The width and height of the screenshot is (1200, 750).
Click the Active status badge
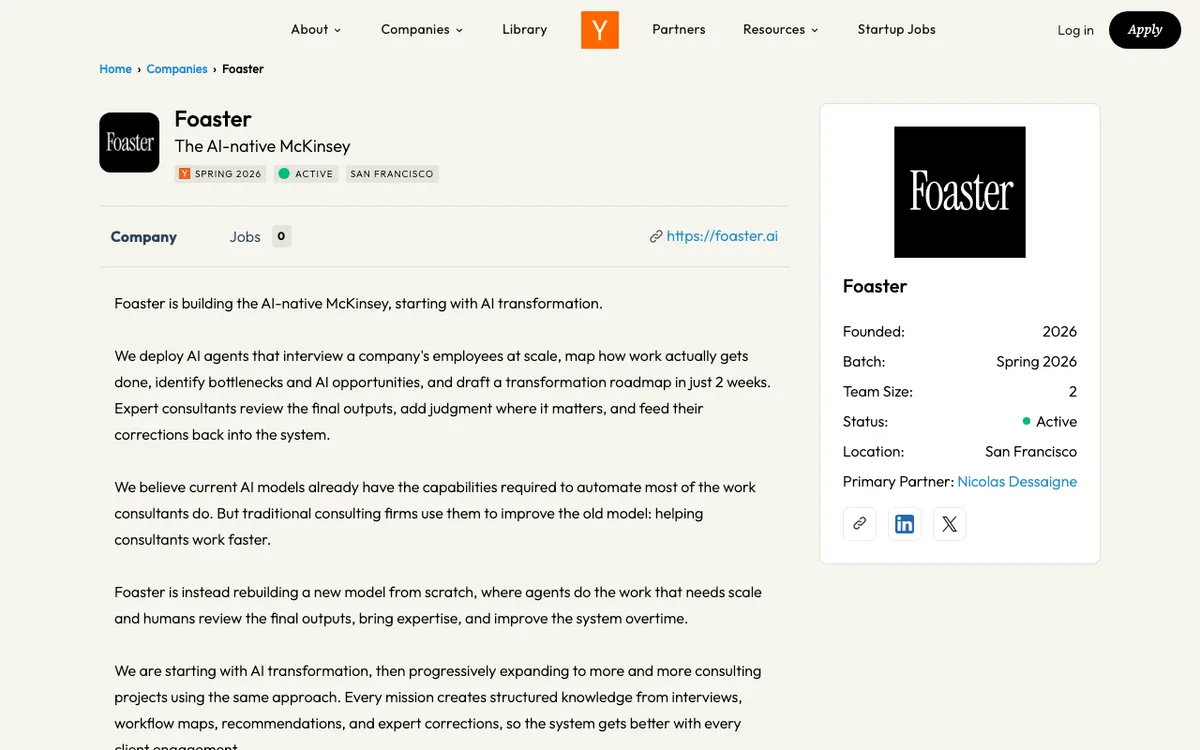point(306,174)
